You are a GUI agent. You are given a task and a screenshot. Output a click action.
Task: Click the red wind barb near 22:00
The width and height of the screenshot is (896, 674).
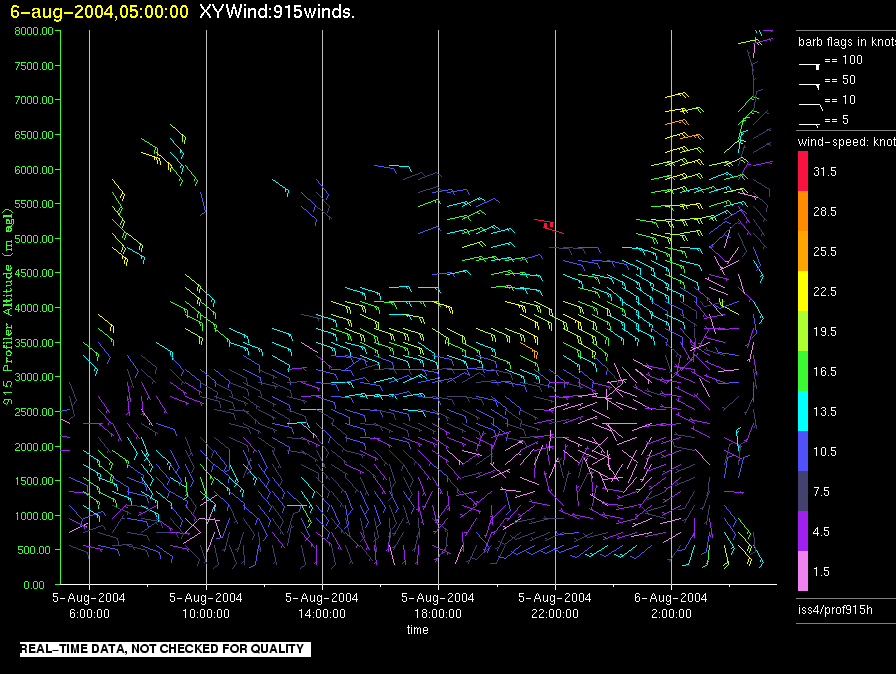549,226
